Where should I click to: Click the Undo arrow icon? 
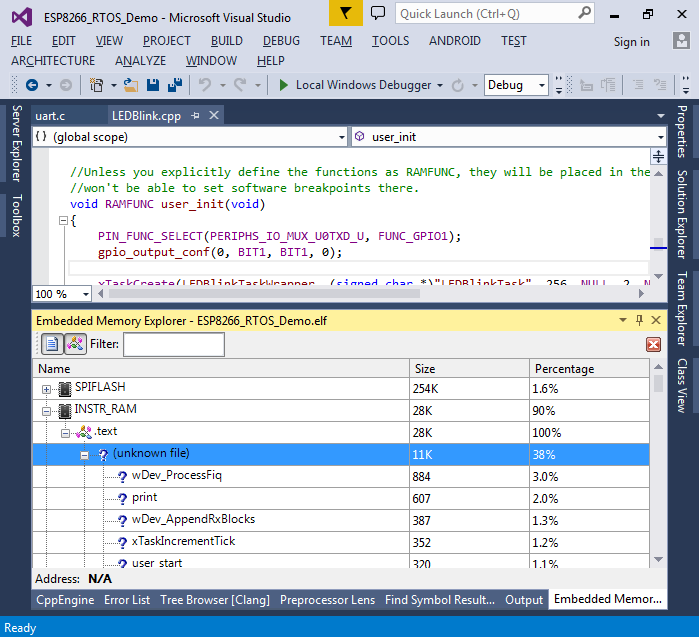205,85
